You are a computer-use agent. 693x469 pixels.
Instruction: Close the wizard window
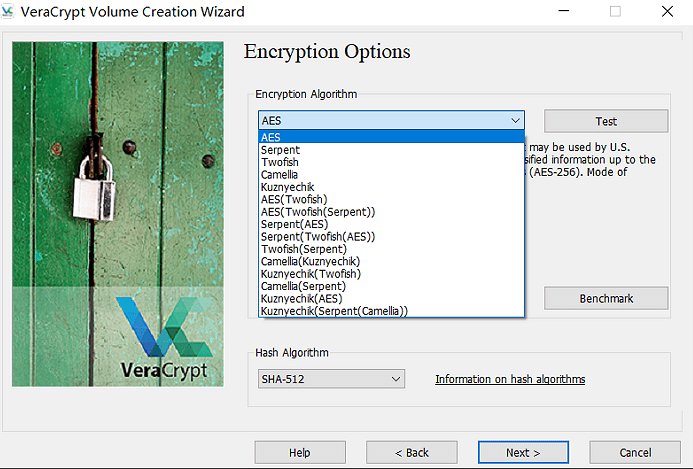coord(667,11)
